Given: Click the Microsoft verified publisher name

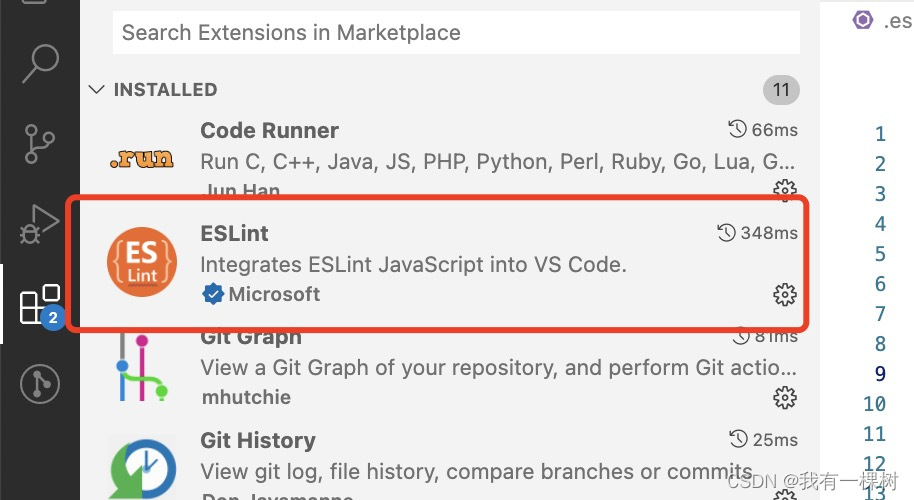Looking at the screenshot, I should [x=274, y=294].
